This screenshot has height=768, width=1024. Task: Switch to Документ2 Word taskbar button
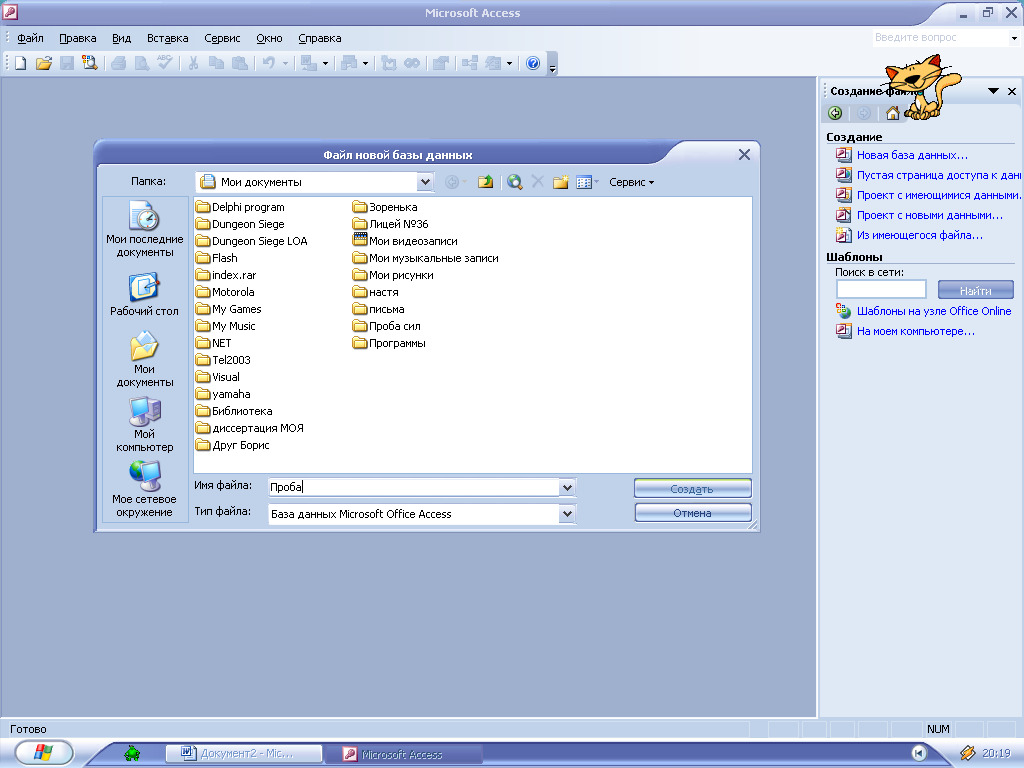click(244, 754)
